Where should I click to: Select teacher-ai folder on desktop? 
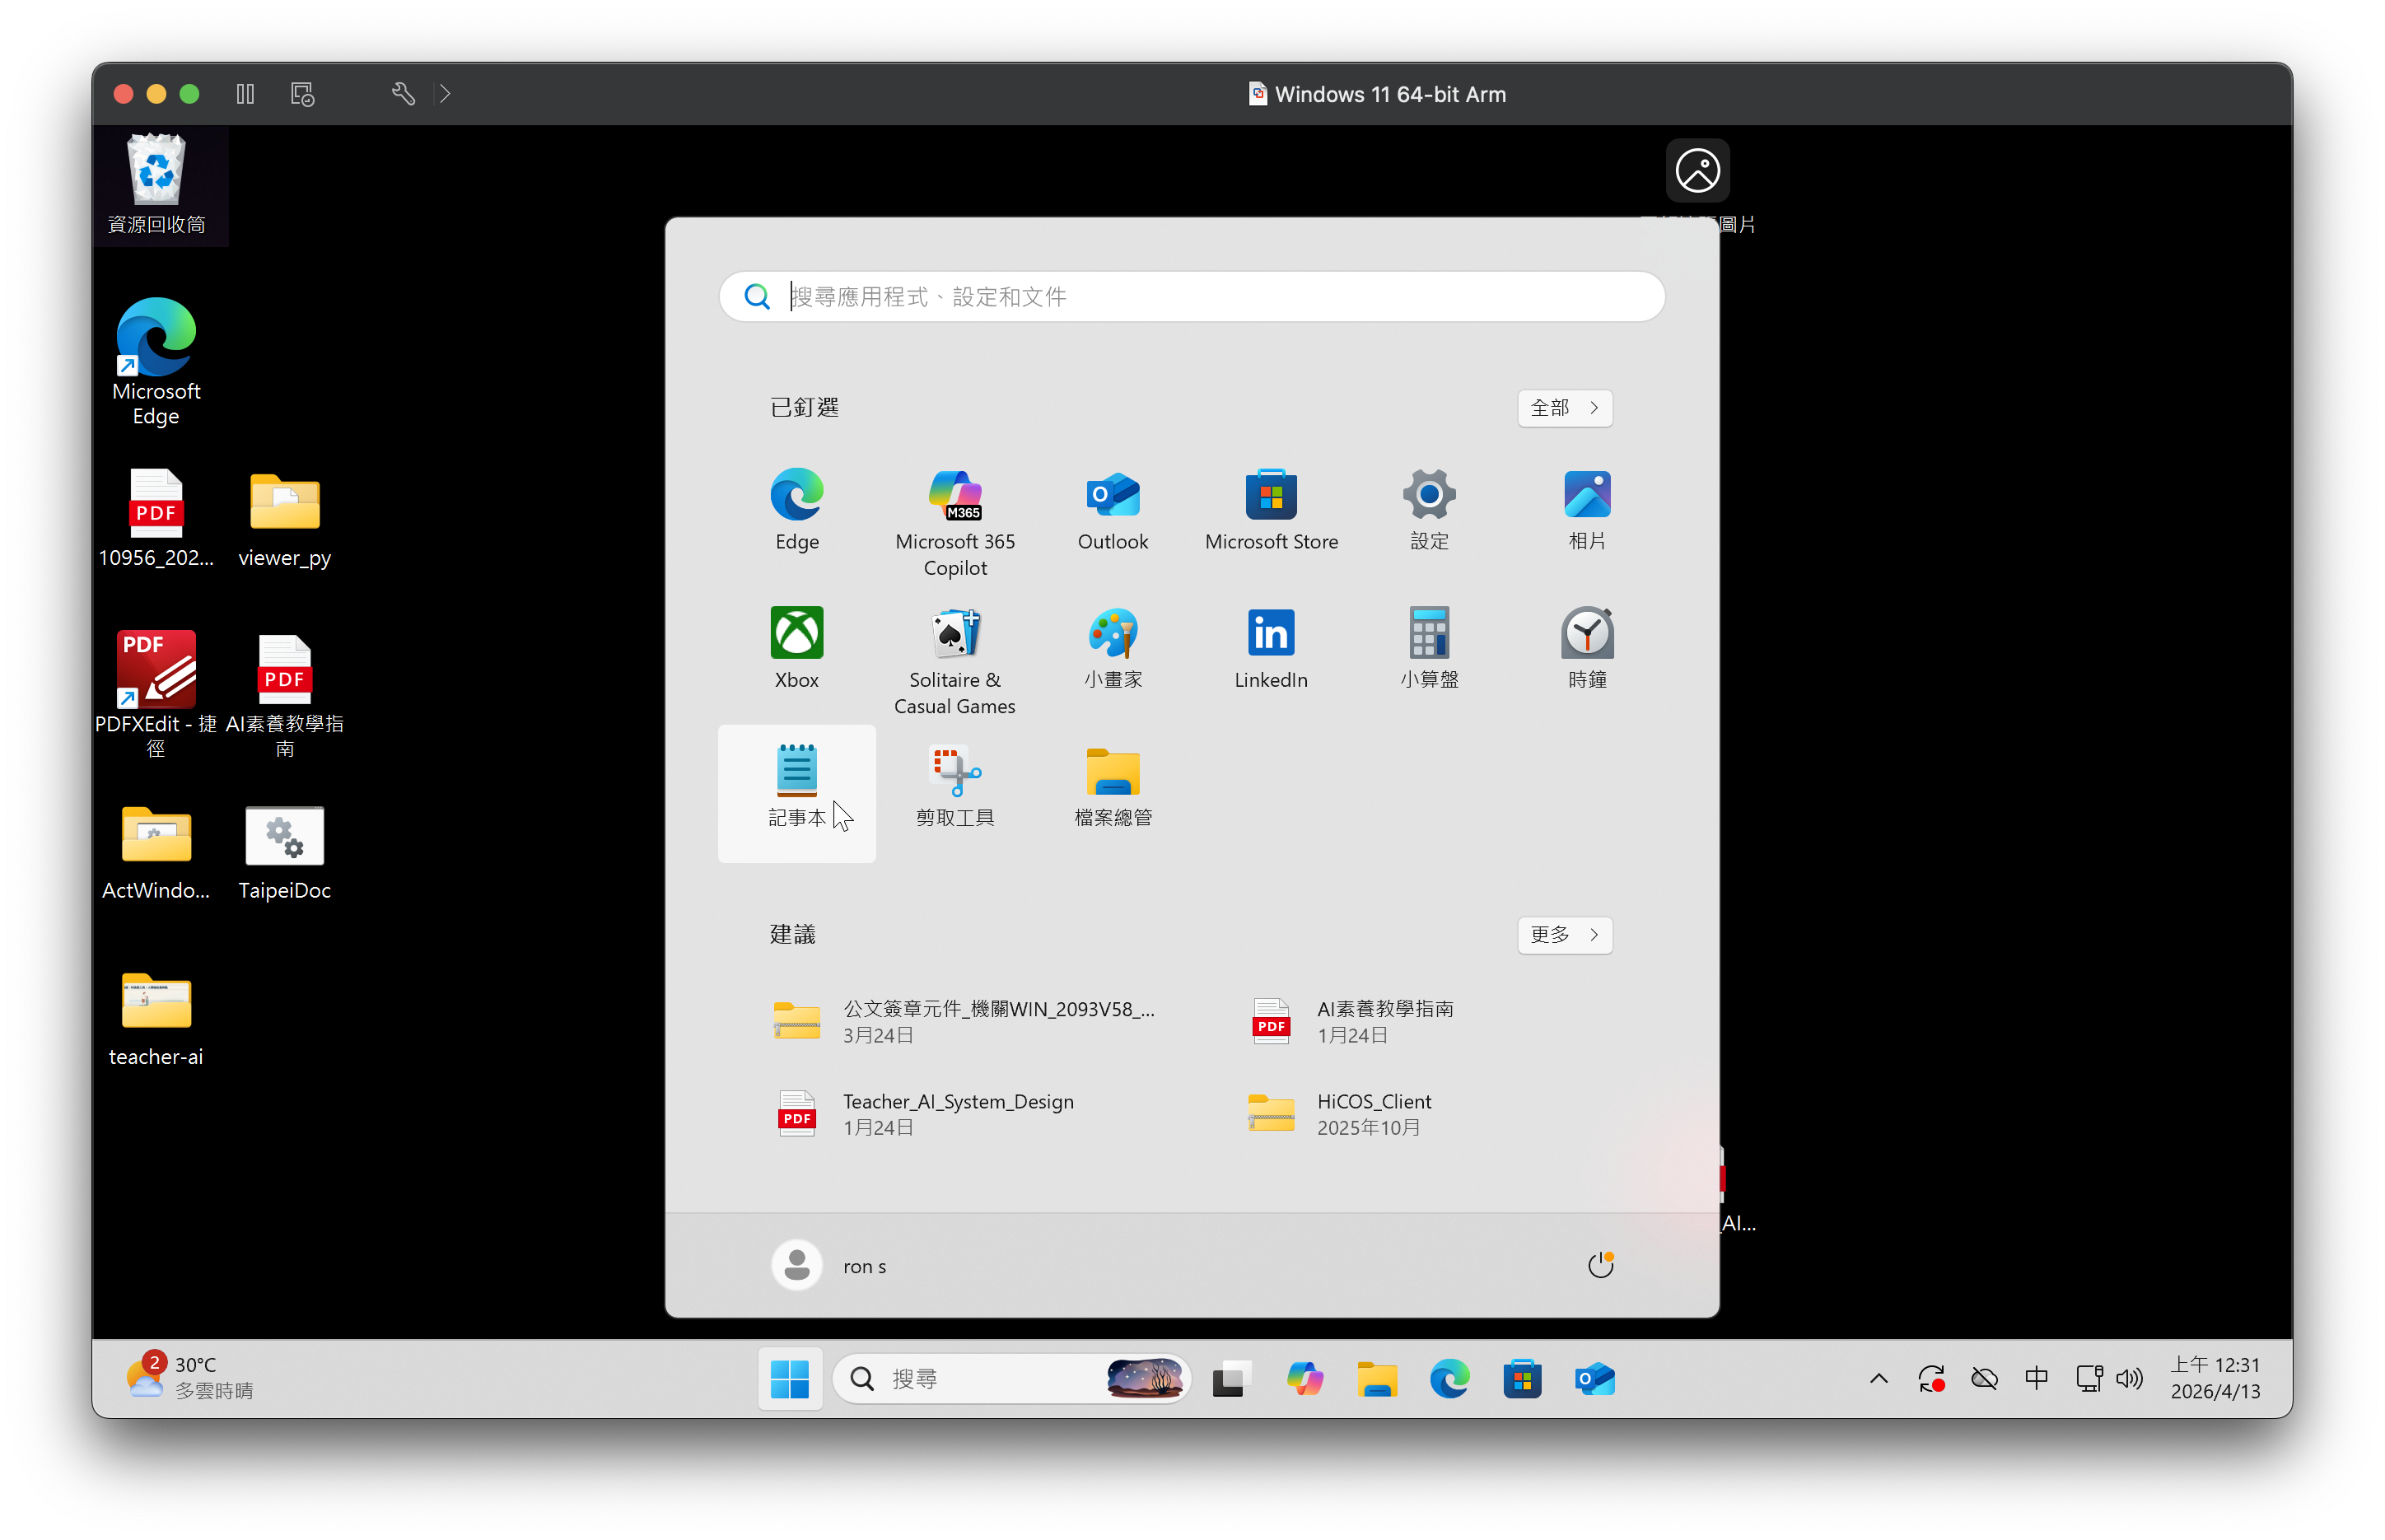156,1019
